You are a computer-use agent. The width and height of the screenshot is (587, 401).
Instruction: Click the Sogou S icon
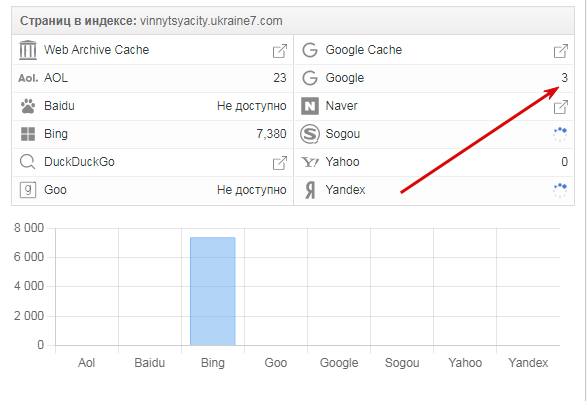click(310, 134)
